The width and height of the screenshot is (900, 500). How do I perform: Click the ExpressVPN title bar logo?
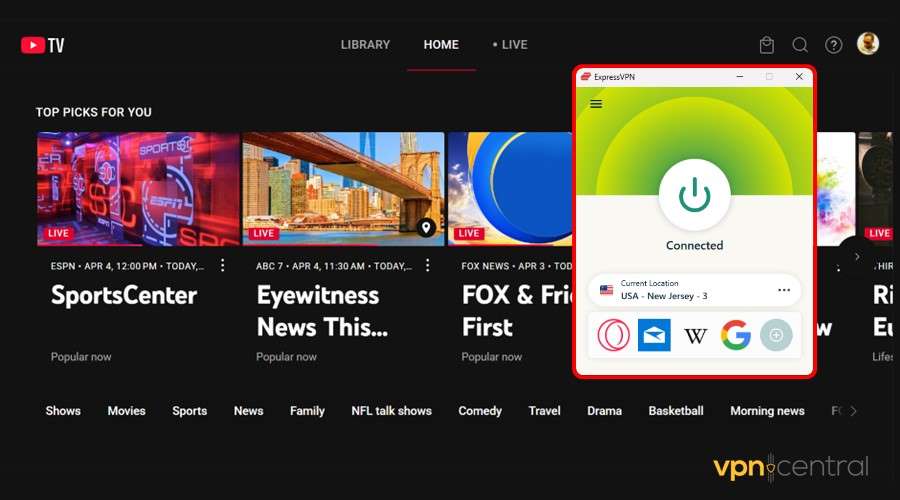click(x=585, y=76)
